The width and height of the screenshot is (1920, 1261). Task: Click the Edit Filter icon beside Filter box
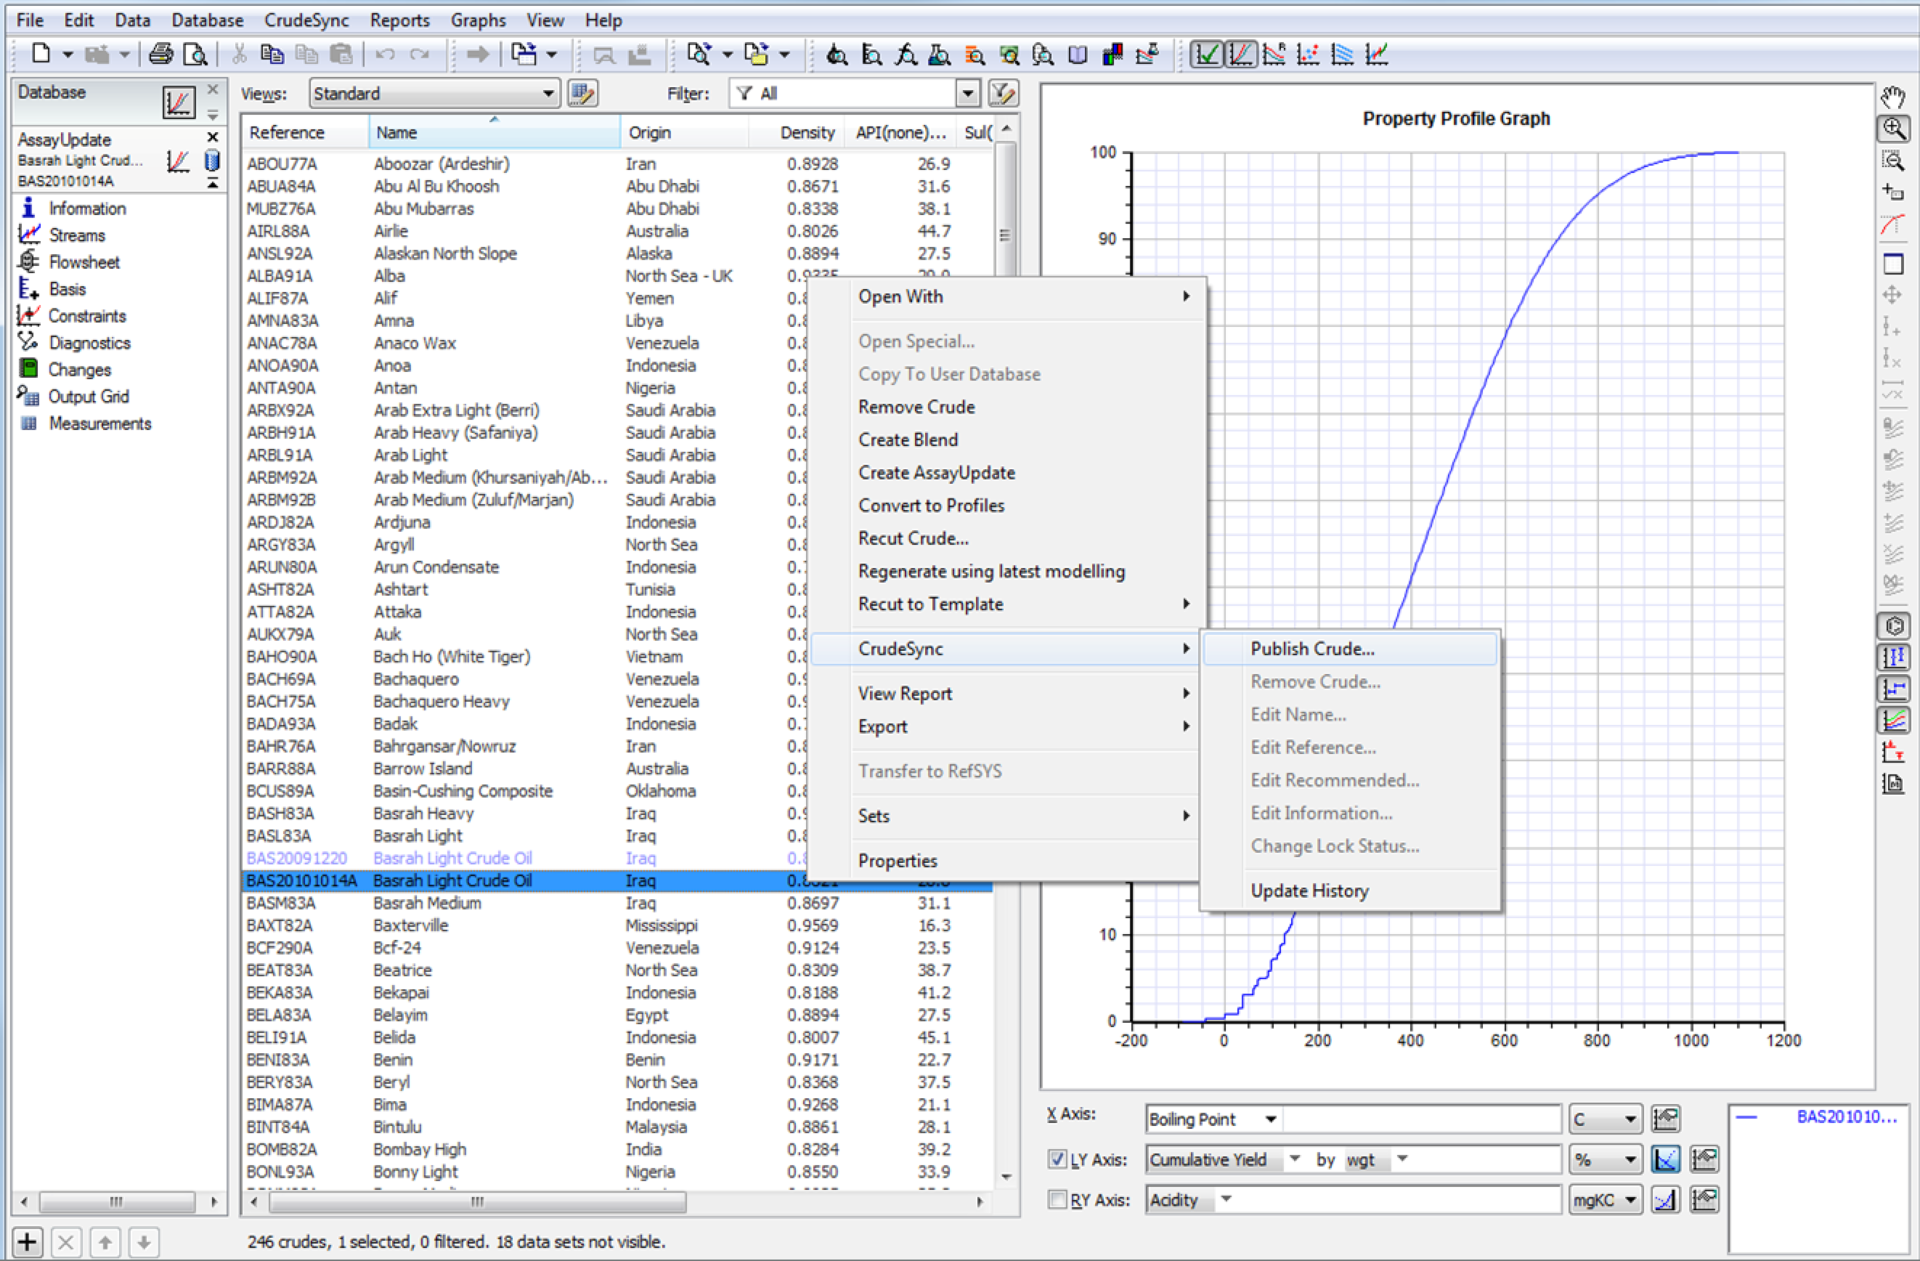tap(1003, 94)
